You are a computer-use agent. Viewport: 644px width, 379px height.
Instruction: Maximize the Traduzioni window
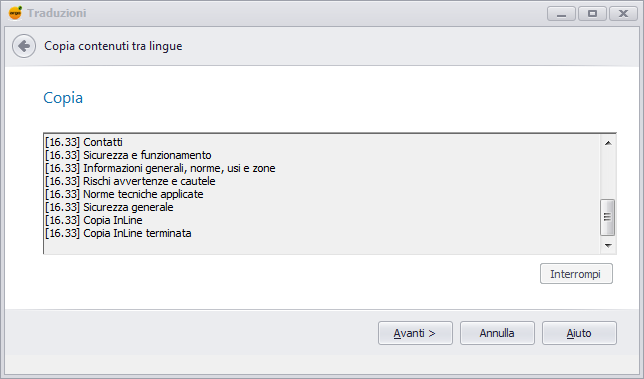click(593, 14)
